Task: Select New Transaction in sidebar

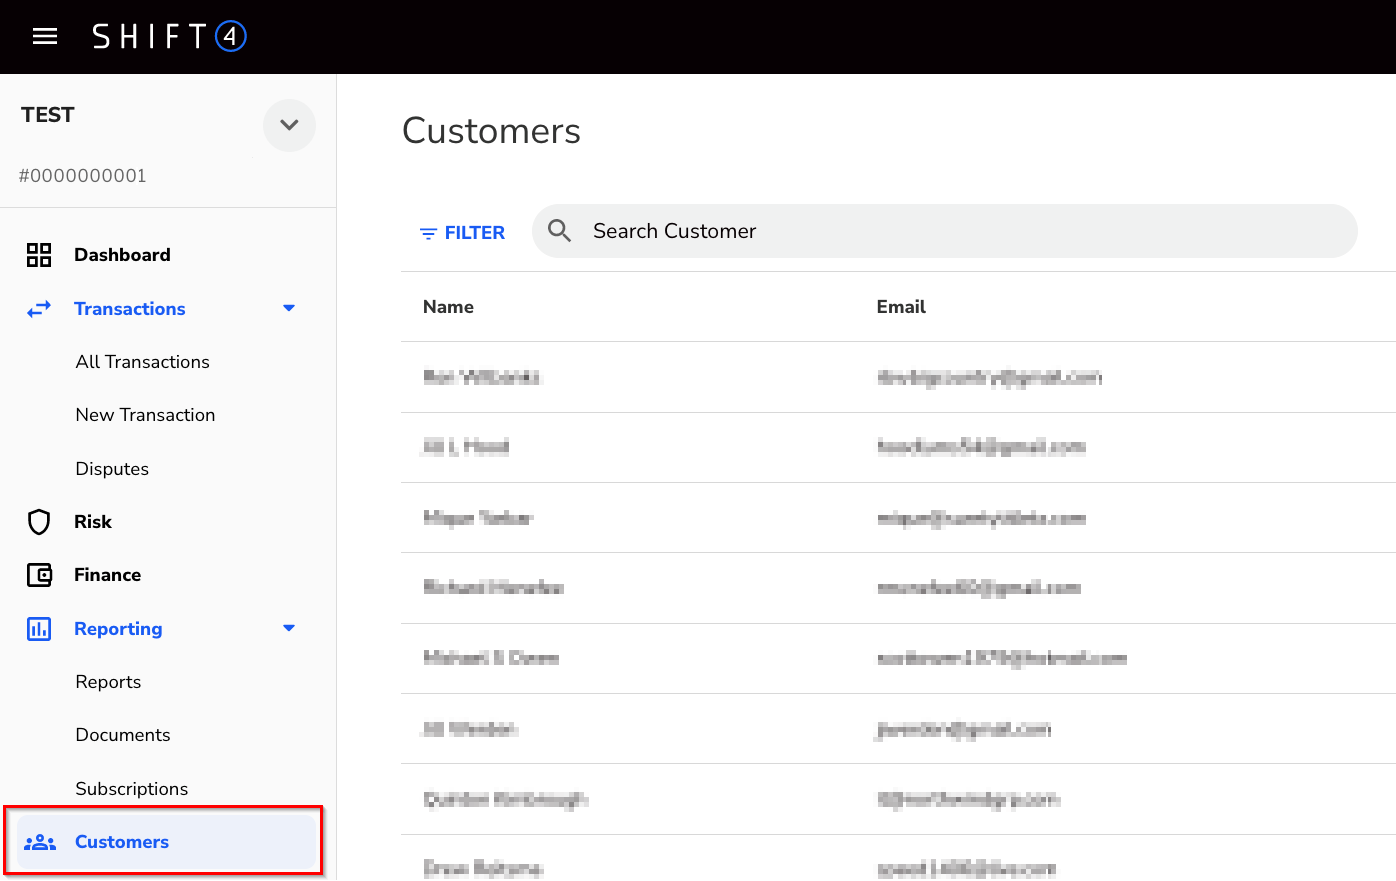Action: (145, 415)
